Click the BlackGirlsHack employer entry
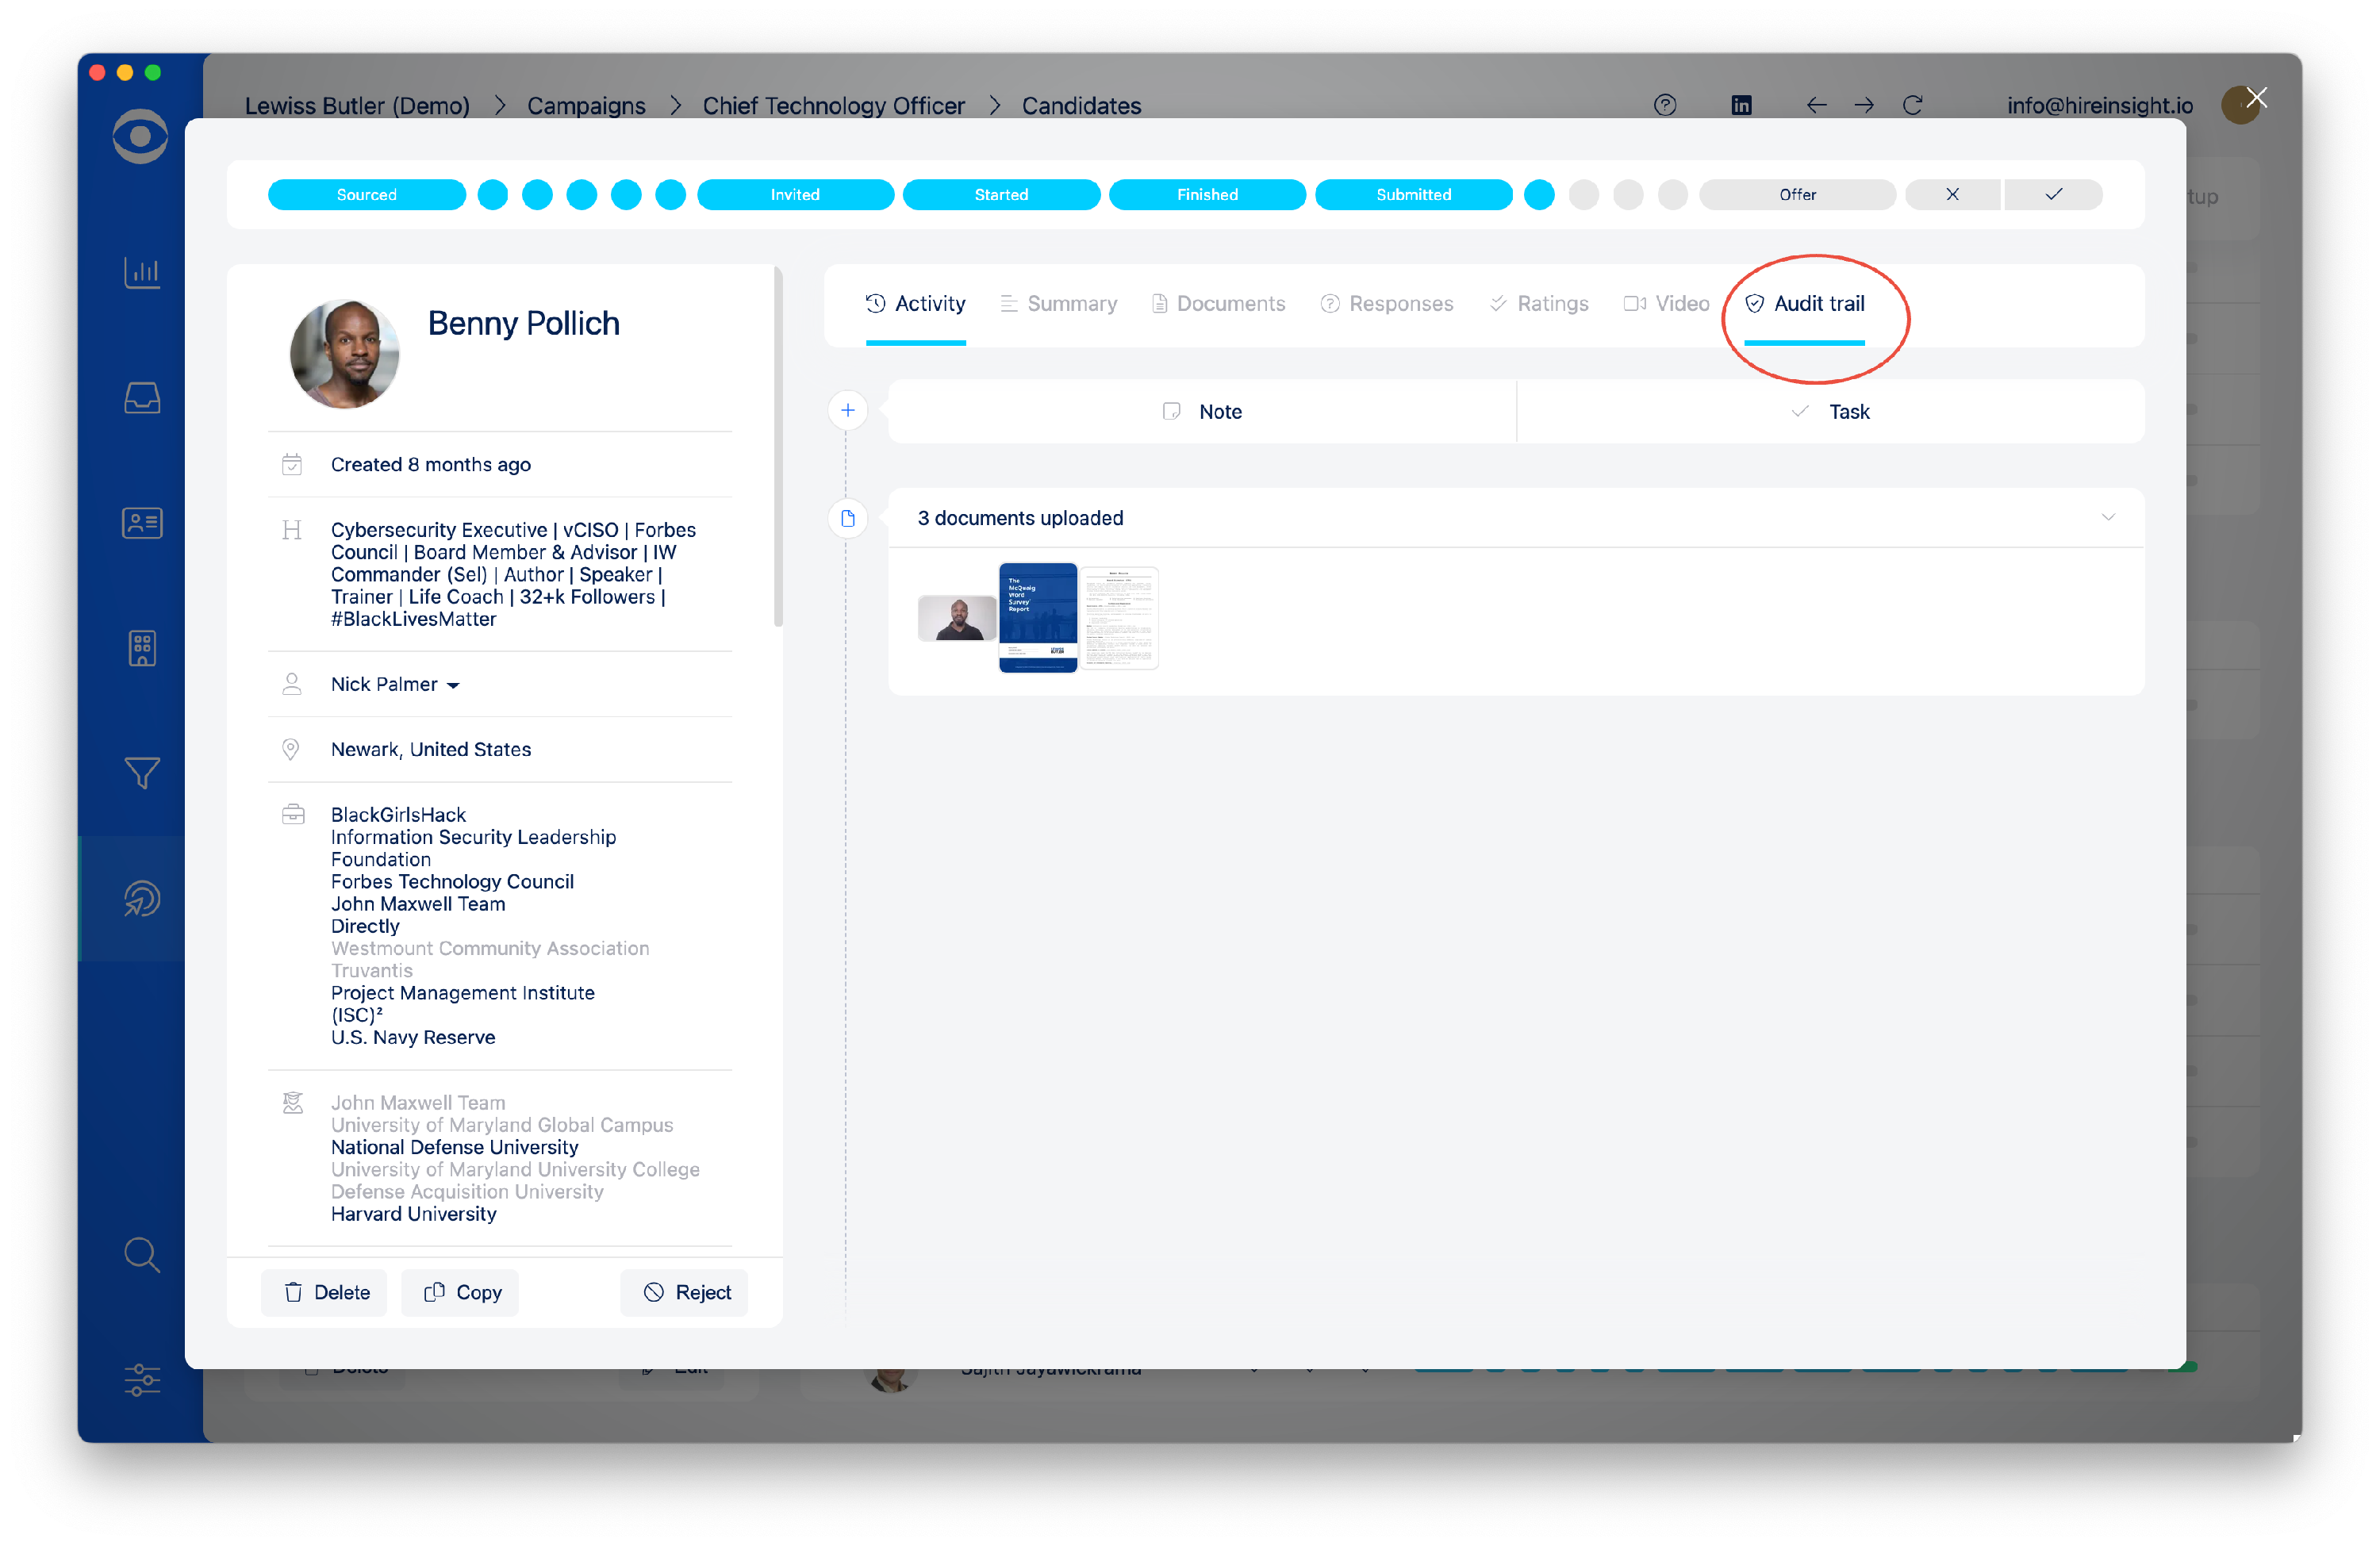This screenshot has height=1546, width=2380. point(398,814)
